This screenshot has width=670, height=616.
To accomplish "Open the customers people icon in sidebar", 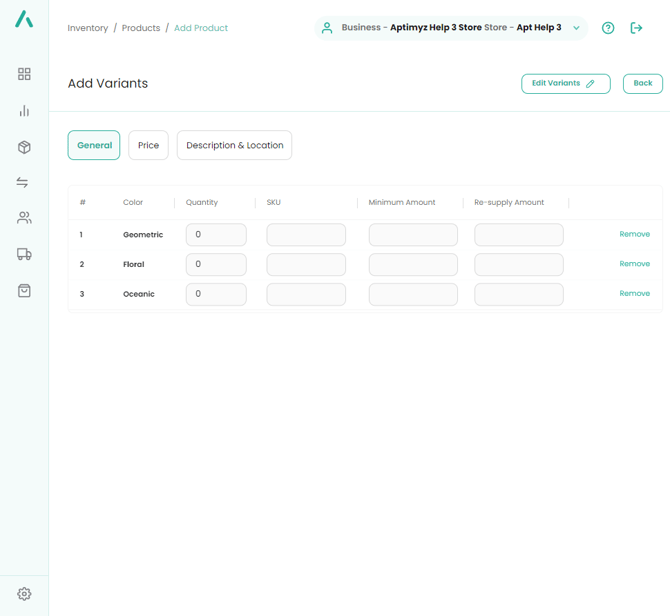I will click(24, 218).
